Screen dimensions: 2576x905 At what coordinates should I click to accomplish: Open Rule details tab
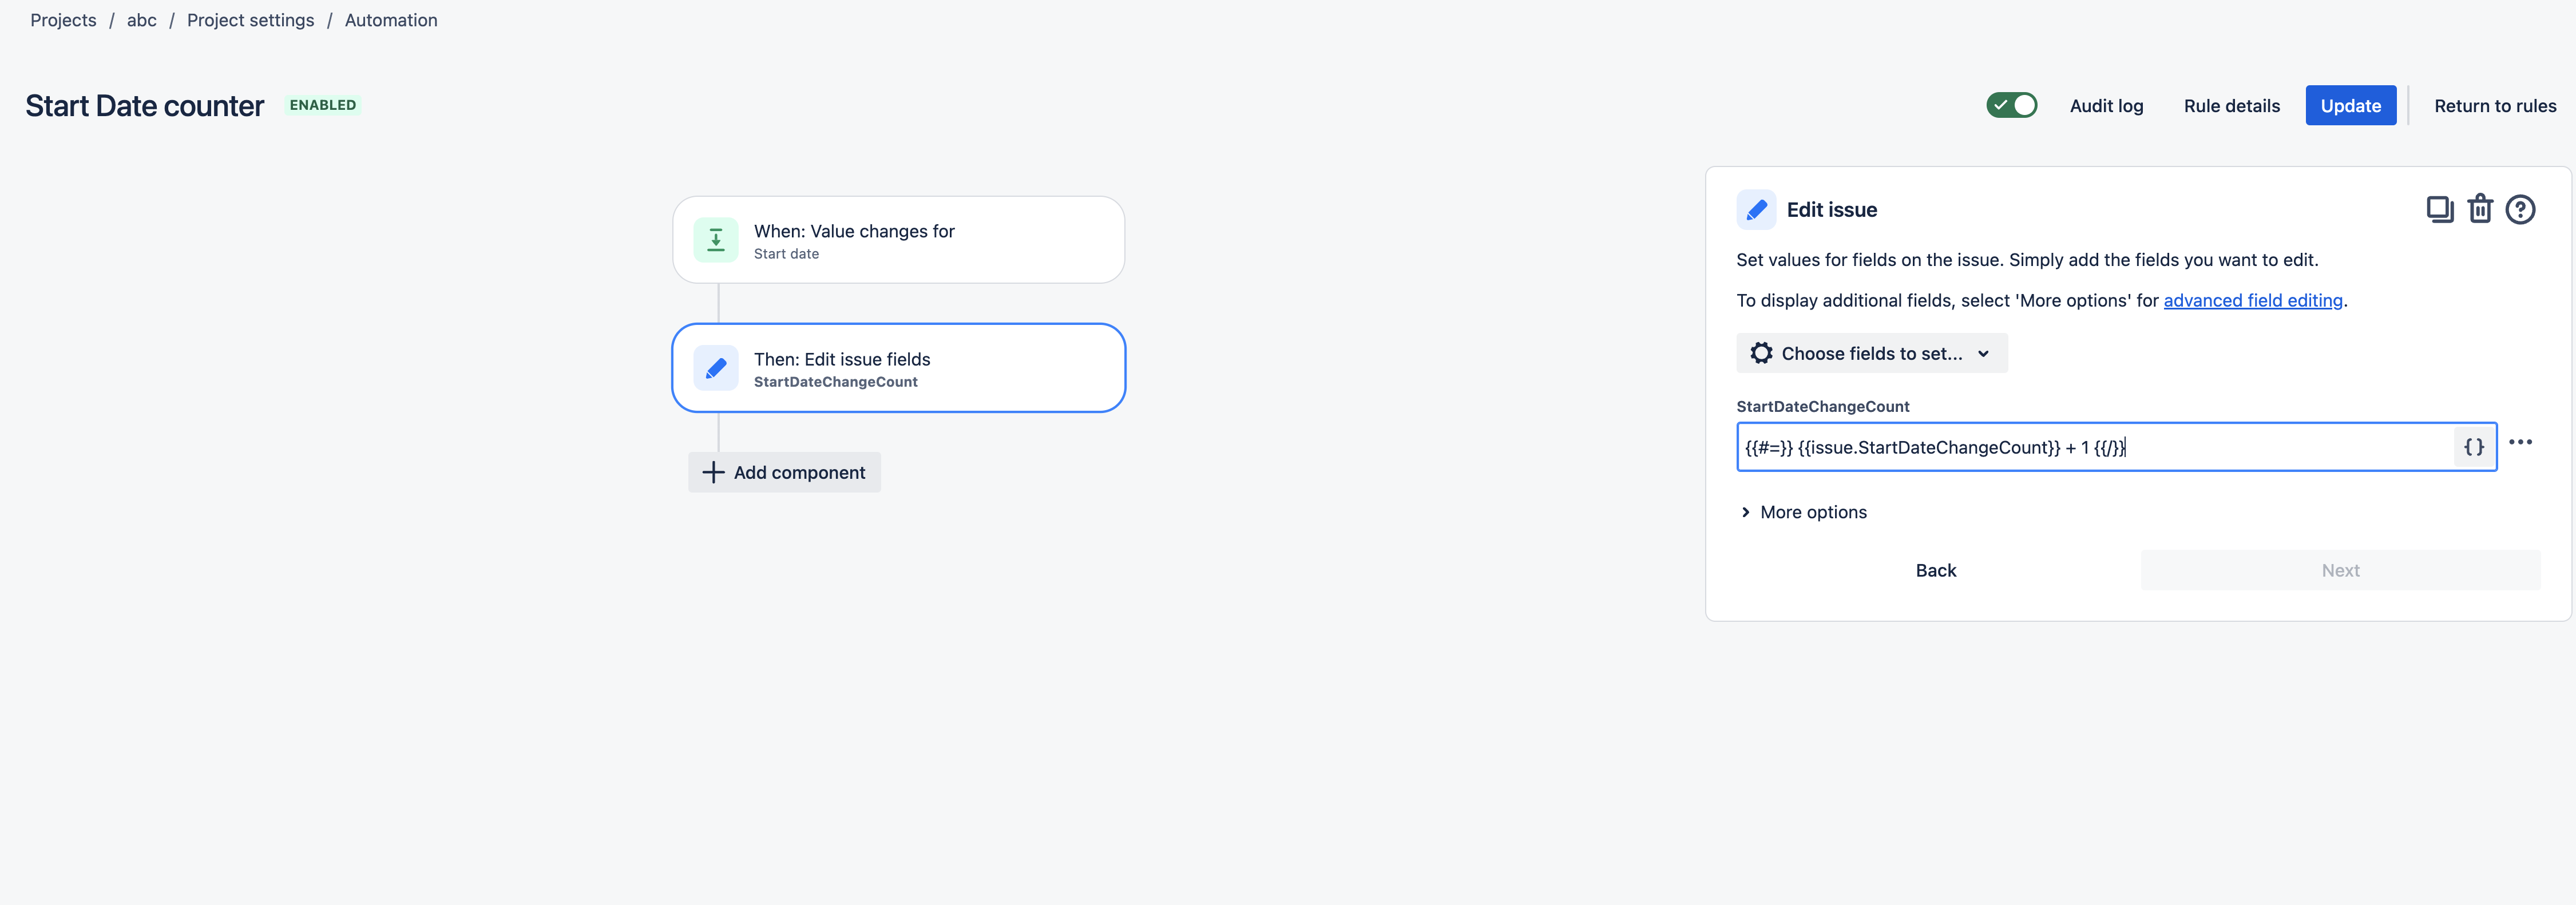point(2231,106)
